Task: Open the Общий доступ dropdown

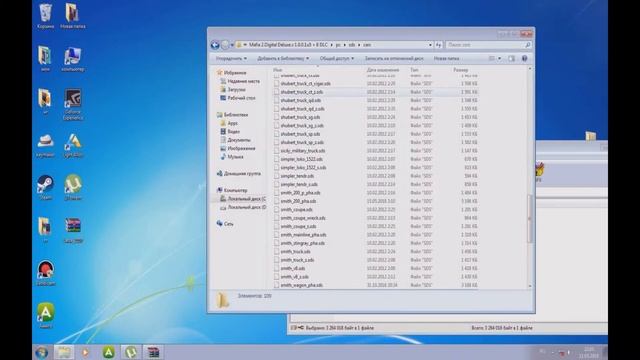Action: point(337,58)
